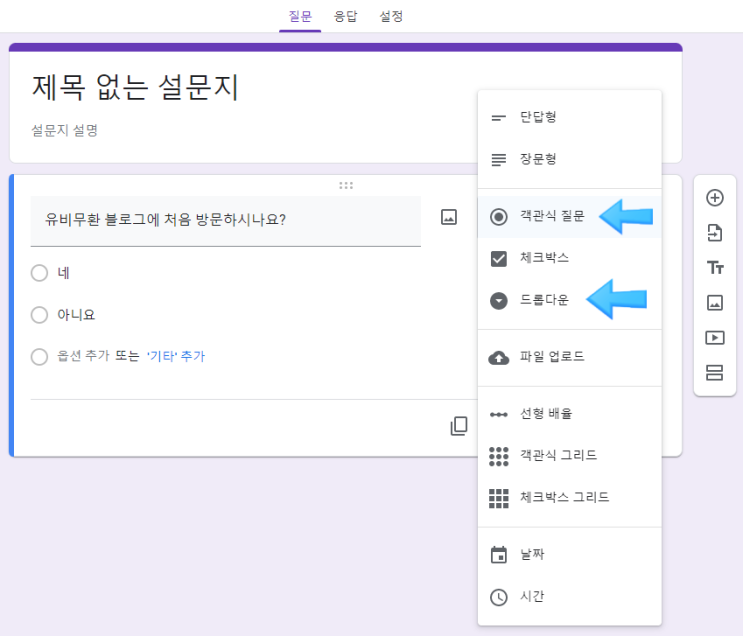Click the add video icon in the sidebar
Image resolution: width=743 pixels, height=636 pixels.
(x=715, y=337)
